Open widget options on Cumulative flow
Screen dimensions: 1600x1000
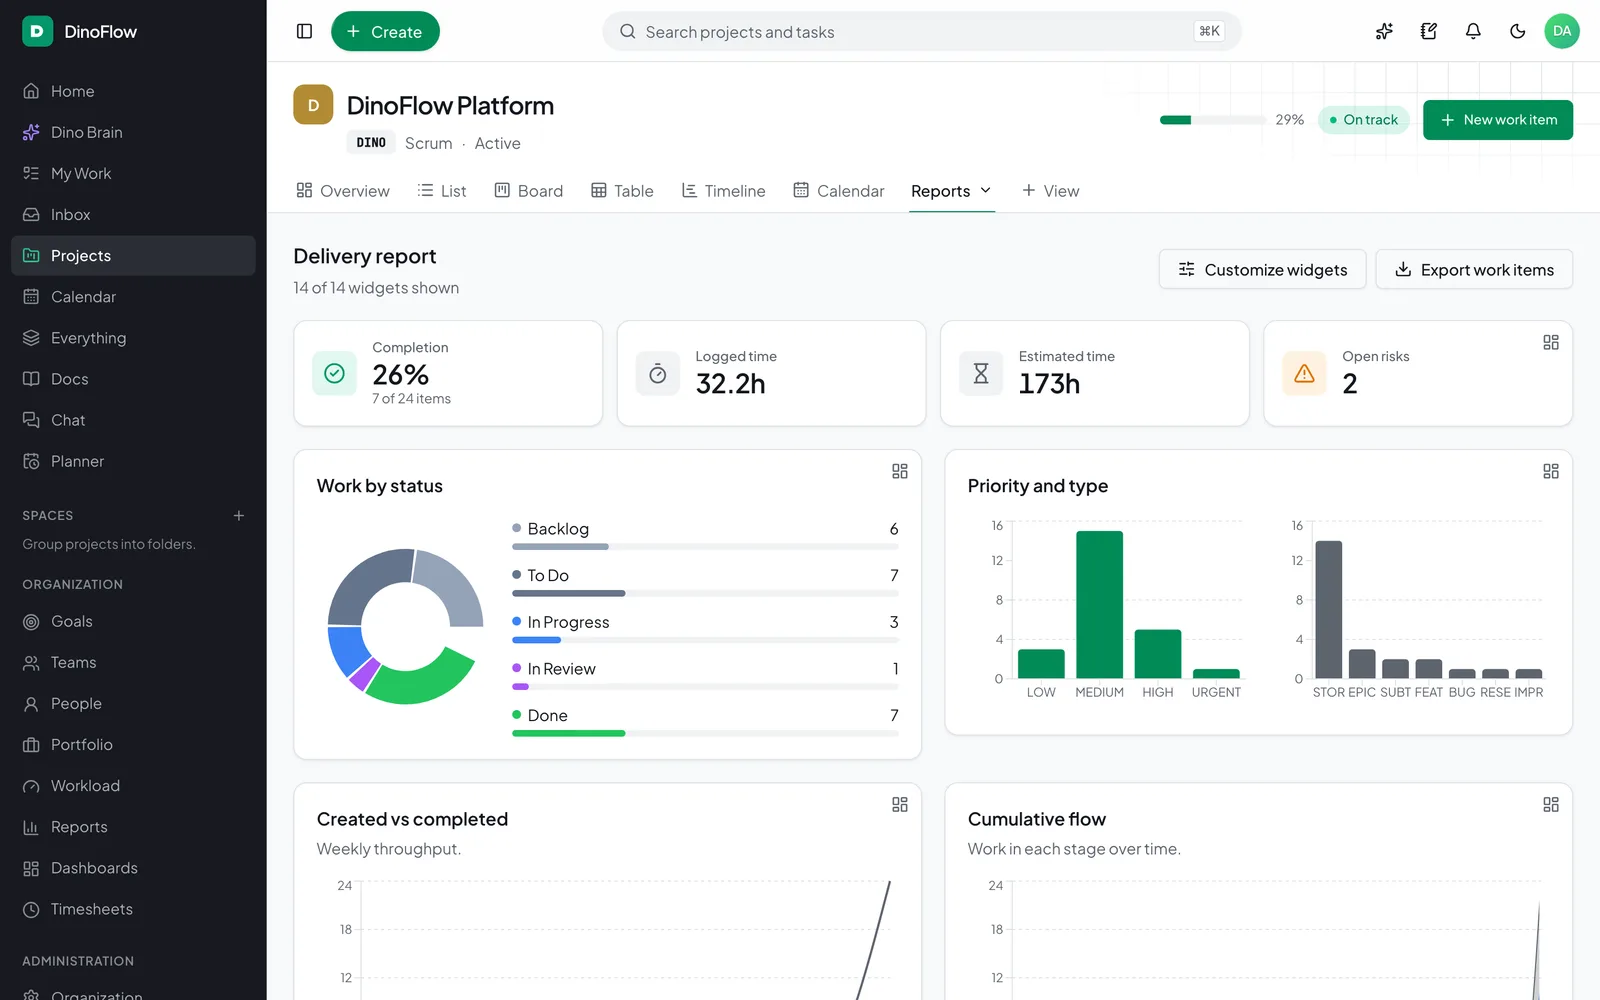(x=1551, y=804)
